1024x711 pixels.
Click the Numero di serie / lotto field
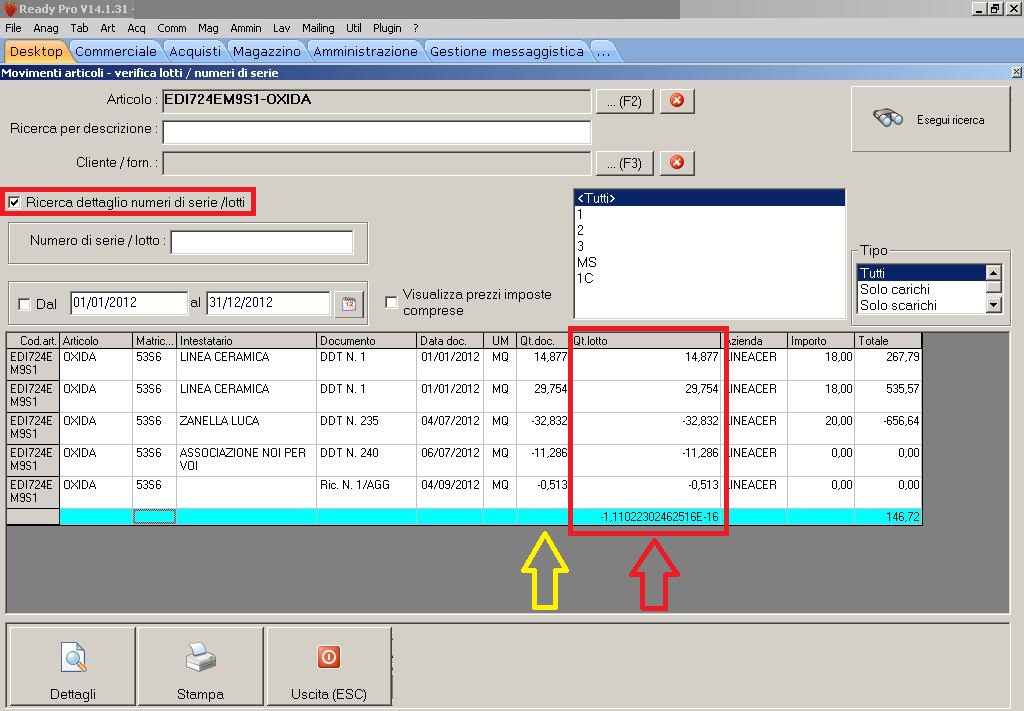point(262,242)
